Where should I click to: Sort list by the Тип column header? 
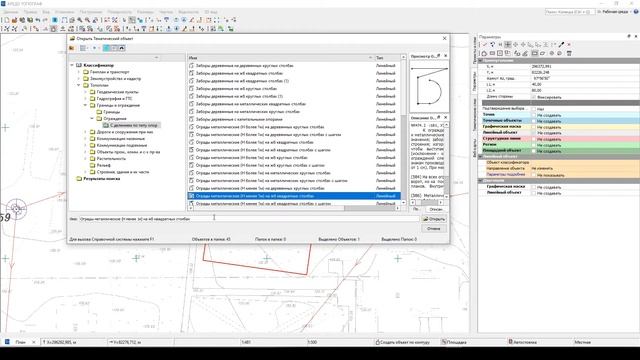pos(386,58)
